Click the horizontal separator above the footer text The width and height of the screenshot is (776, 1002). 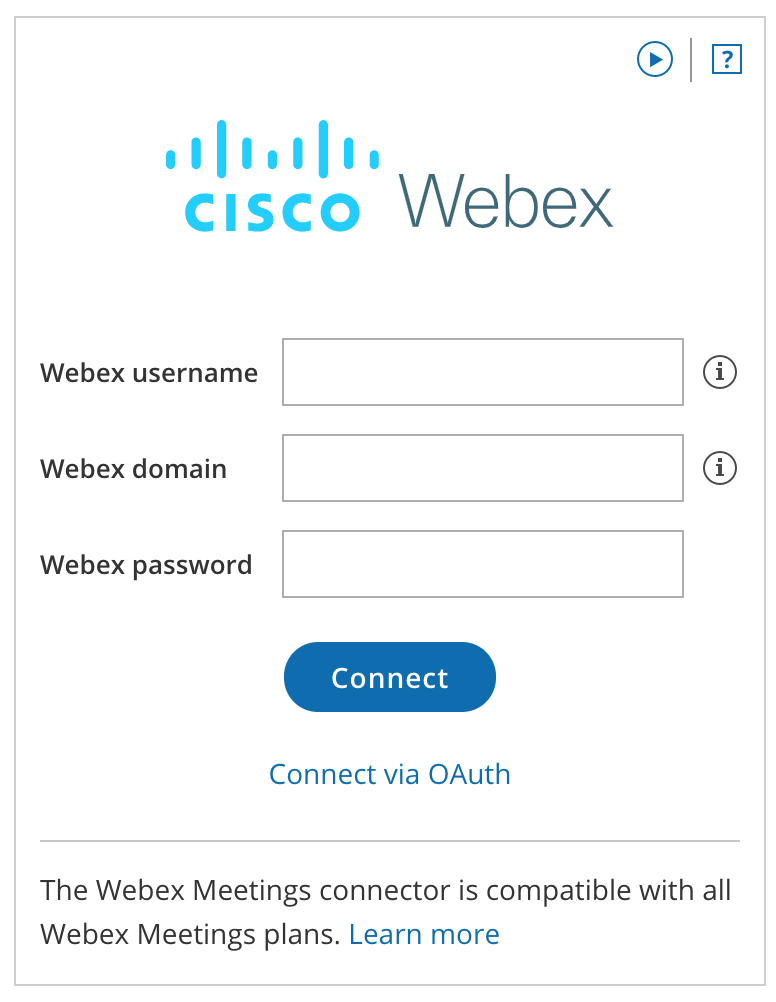(390, 841)
